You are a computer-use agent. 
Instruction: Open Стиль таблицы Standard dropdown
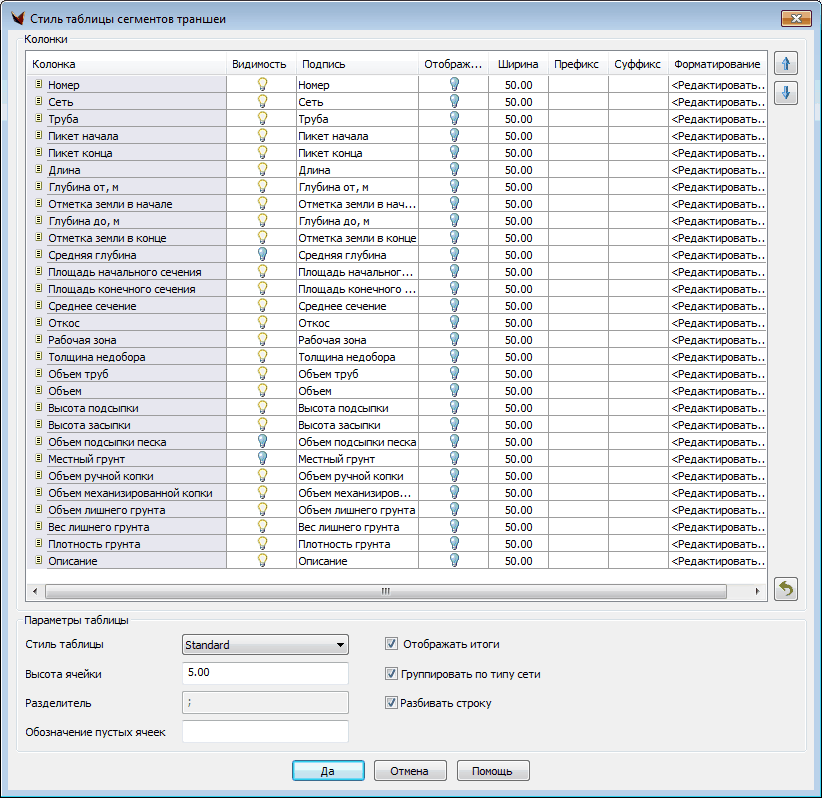(265, 645)
